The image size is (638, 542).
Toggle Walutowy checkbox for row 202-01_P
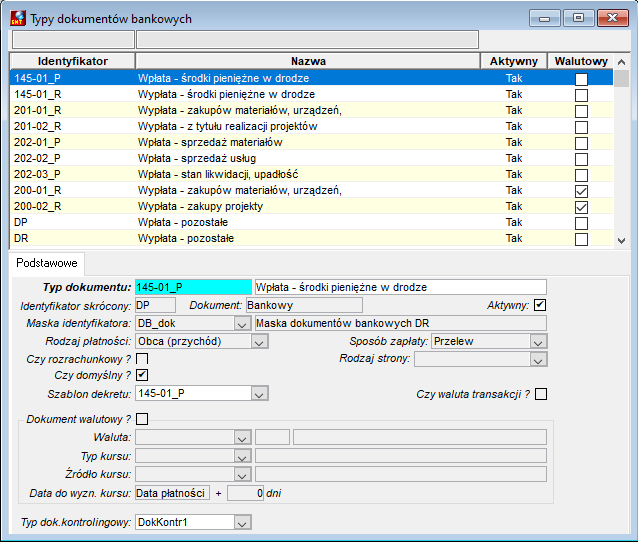coord(581,143)
